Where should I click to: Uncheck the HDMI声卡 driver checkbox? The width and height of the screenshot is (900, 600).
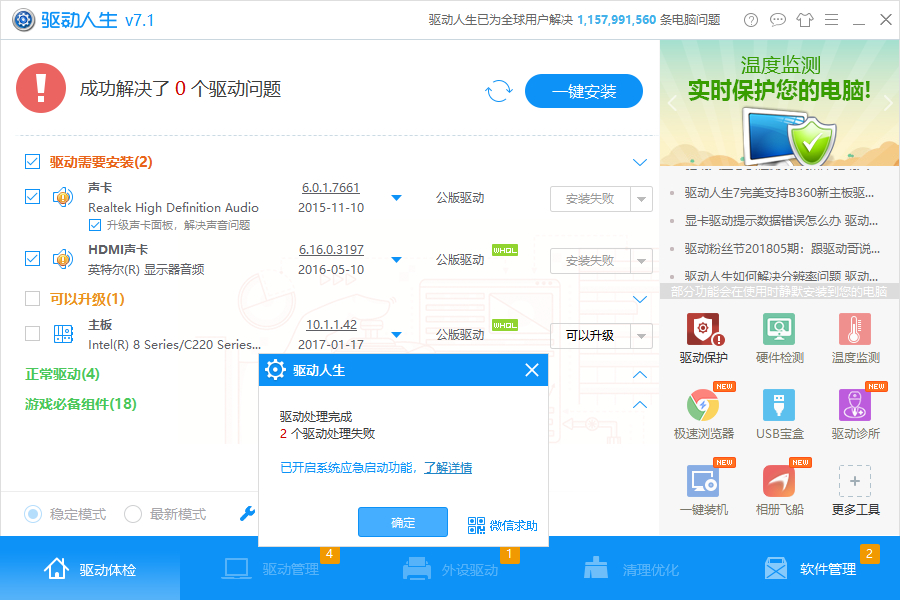[32, 259]
